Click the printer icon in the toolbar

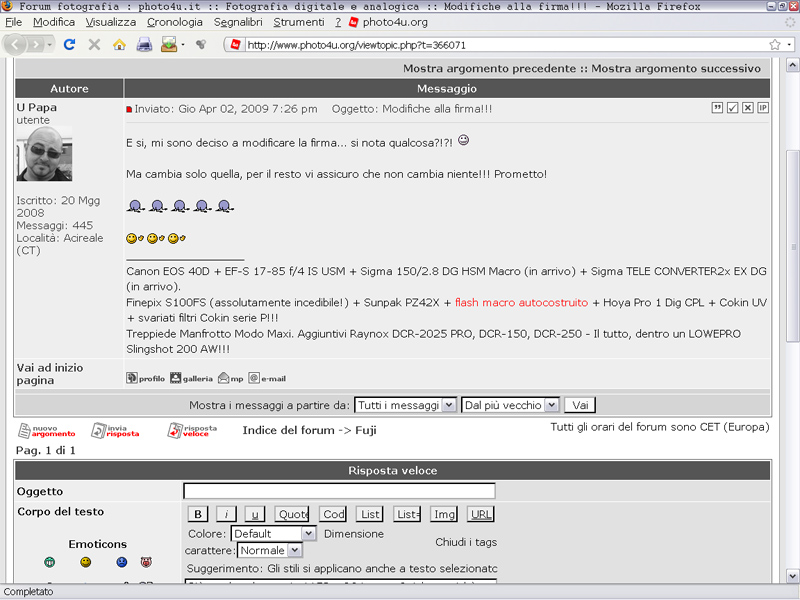pos(144,44)
